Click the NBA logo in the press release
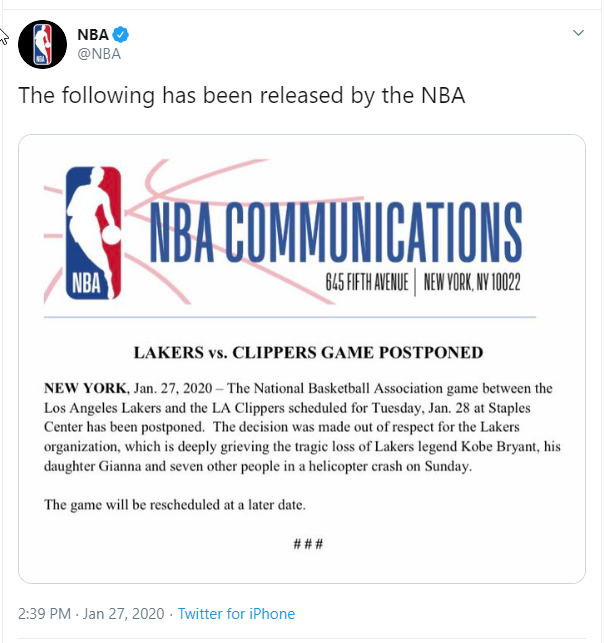The height and width of the screenshot is (643, 605). coord(93,234)
